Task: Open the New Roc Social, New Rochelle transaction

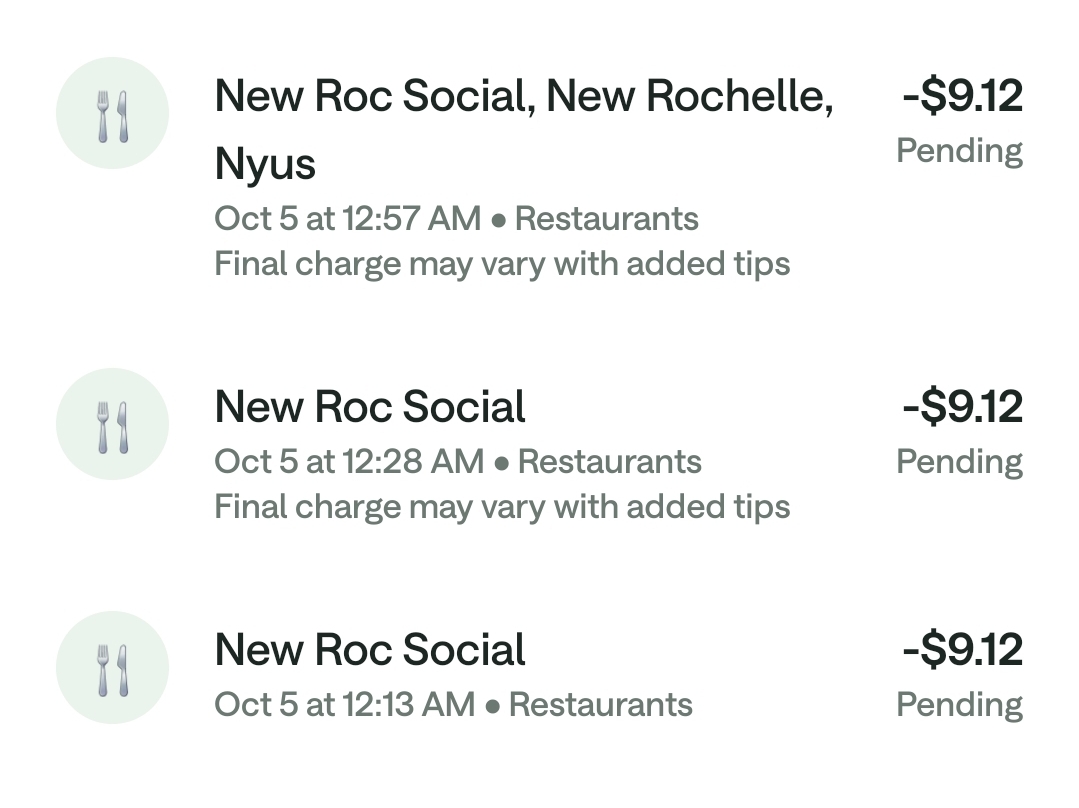Action: click(x=523, y=97)
